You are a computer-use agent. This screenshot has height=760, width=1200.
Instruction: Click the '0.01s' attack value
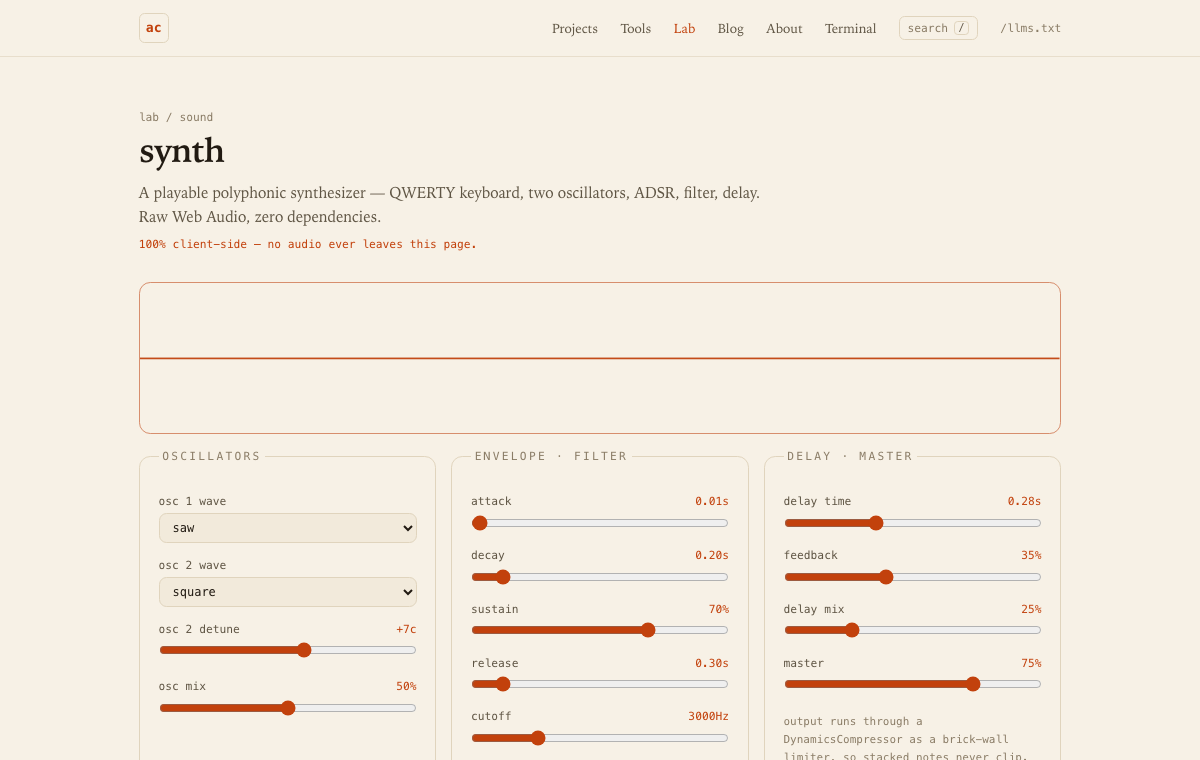(x=712, y=501)
